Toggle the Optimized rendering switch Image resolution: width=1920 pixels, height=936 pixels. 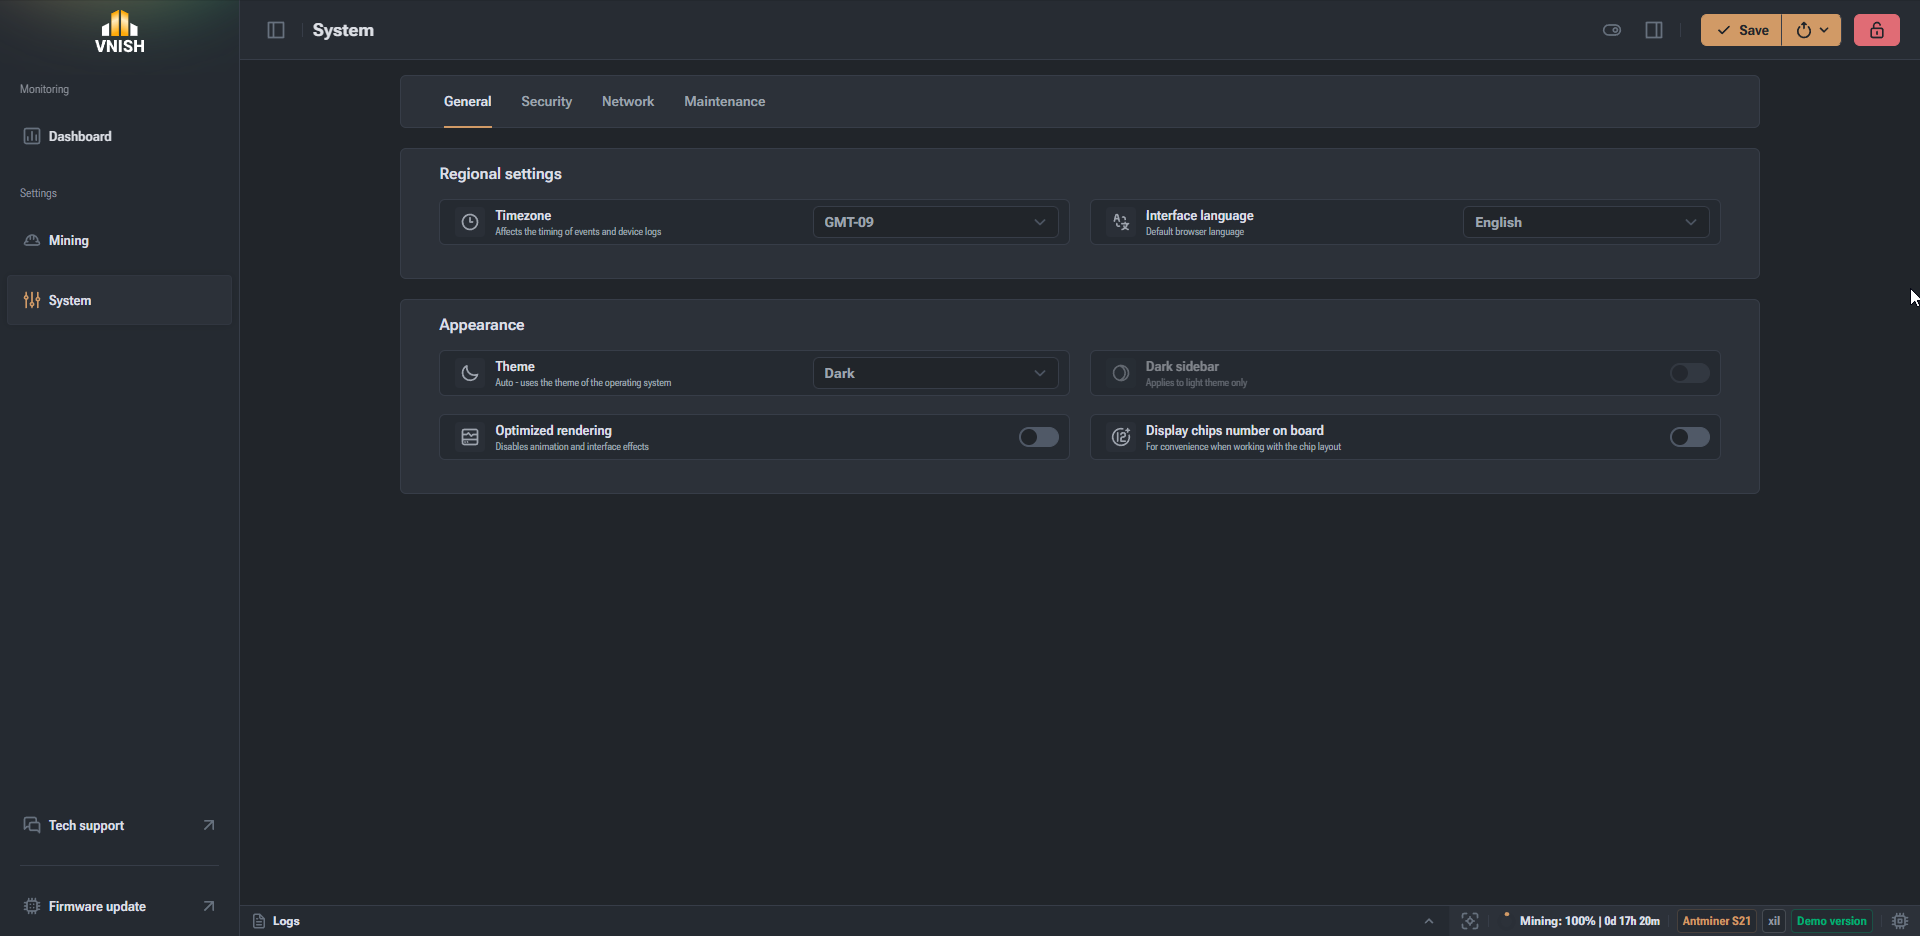[1039, 437]
